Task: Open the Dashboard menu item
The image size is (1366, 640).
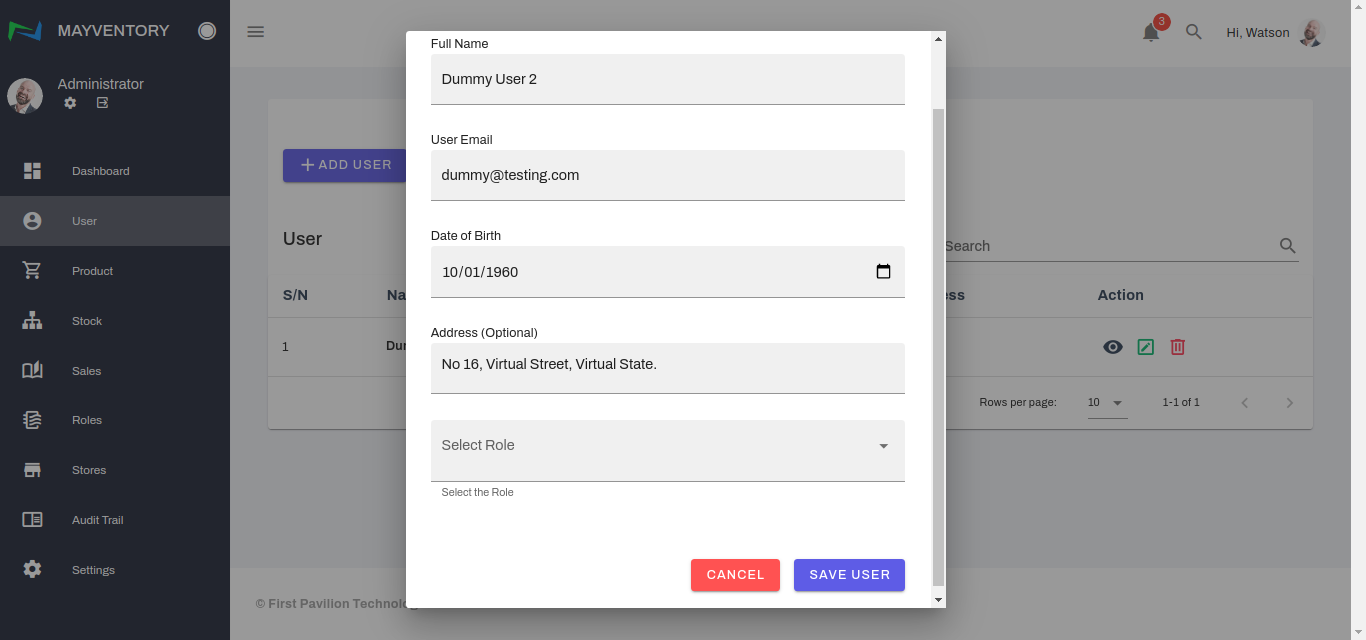Action: pyautogui.click(x=100, y=171)
